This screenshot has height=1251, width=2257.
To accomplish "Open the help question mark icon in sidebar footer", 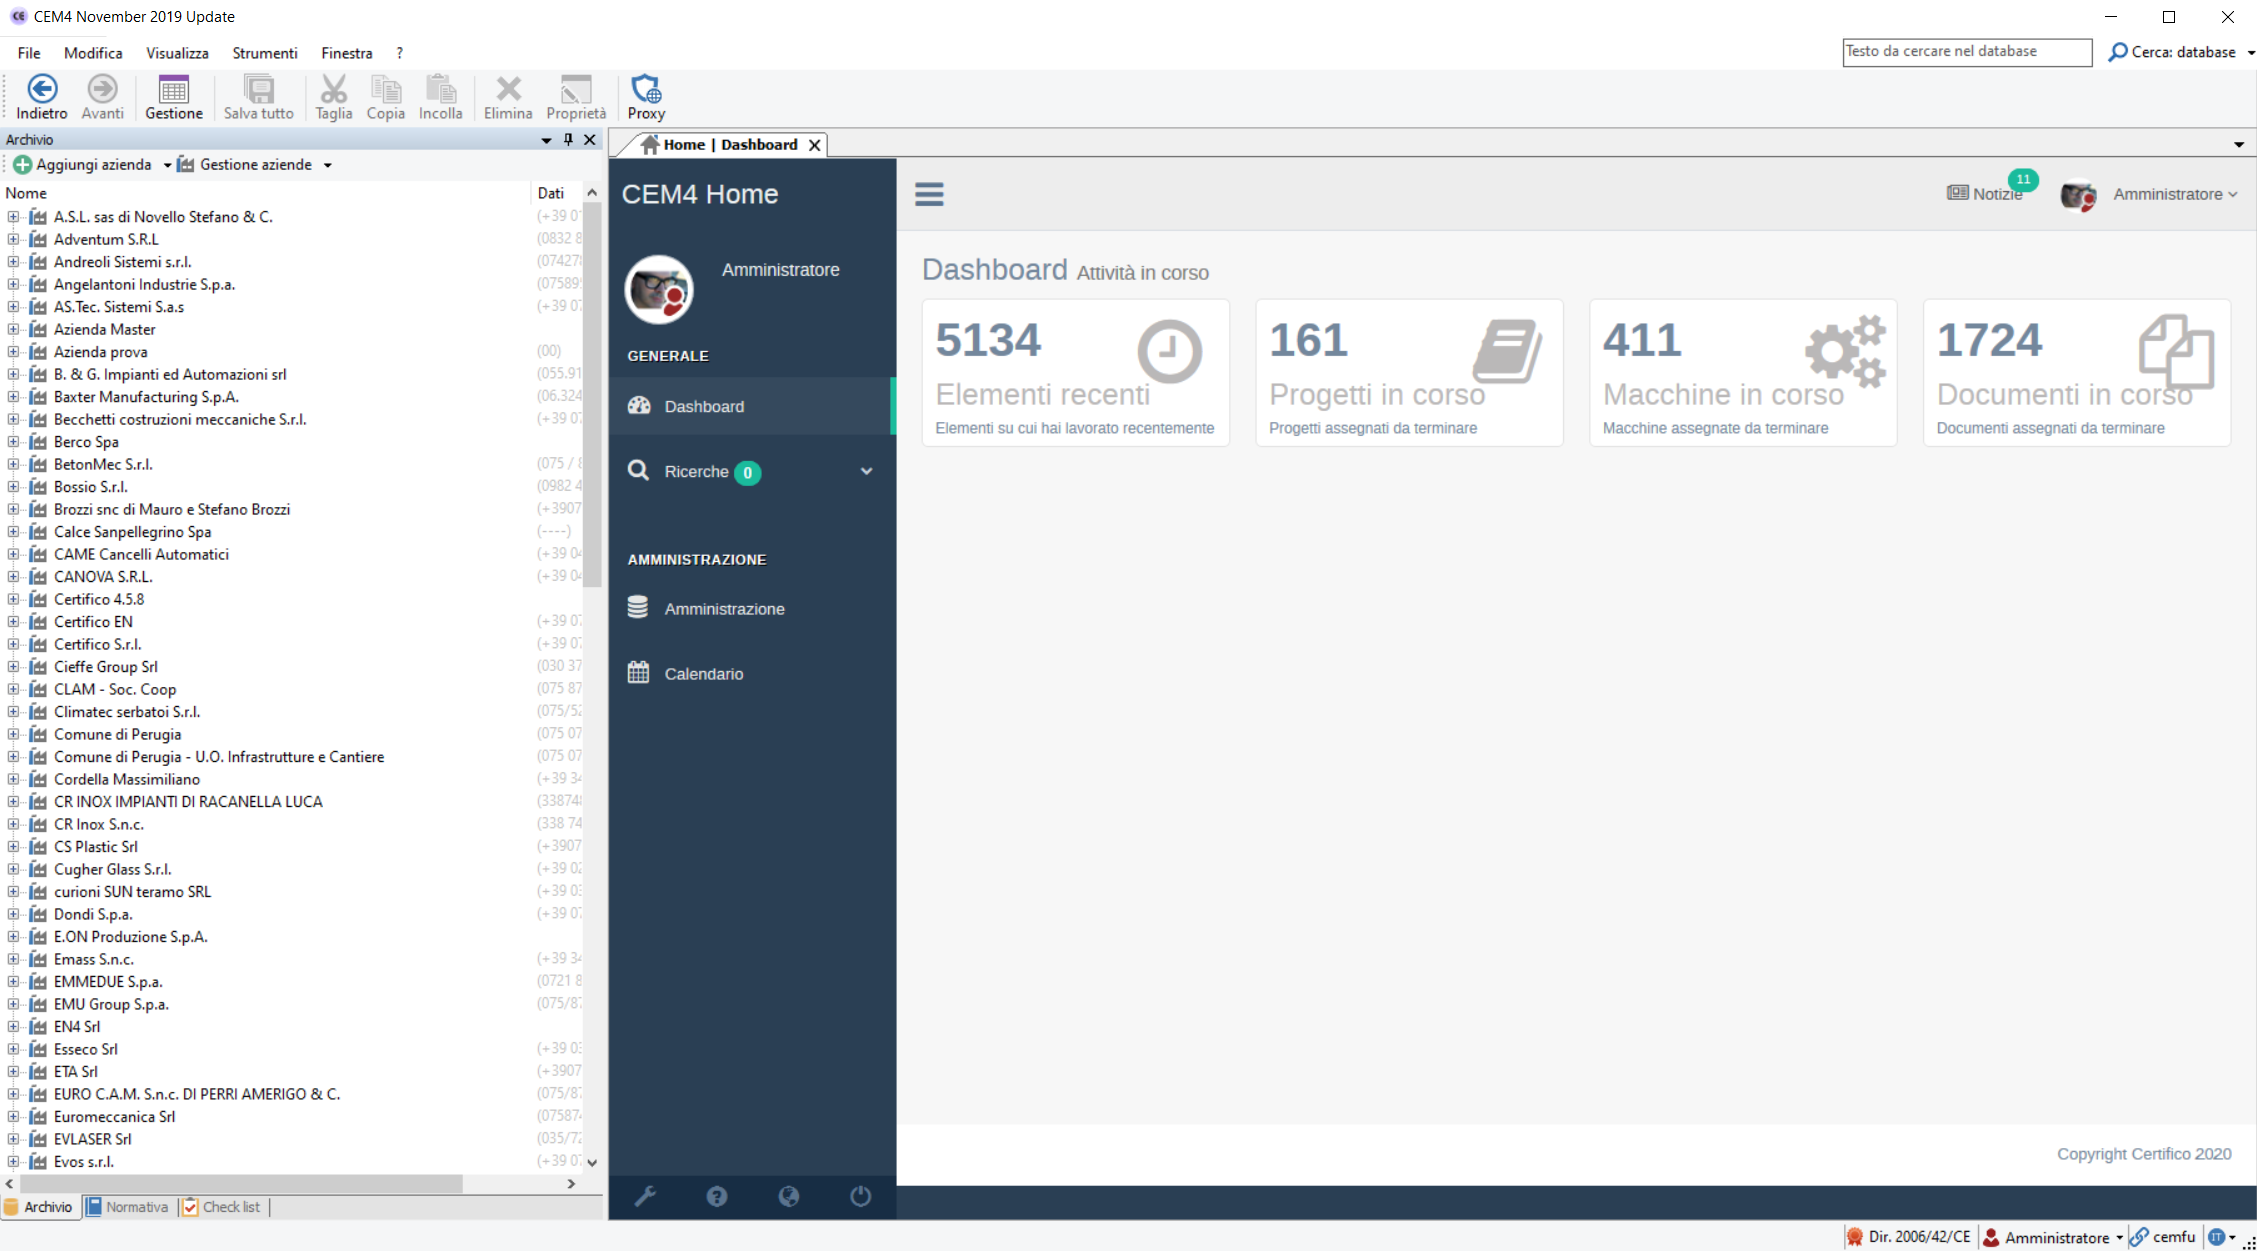I will pos(716,1196).
